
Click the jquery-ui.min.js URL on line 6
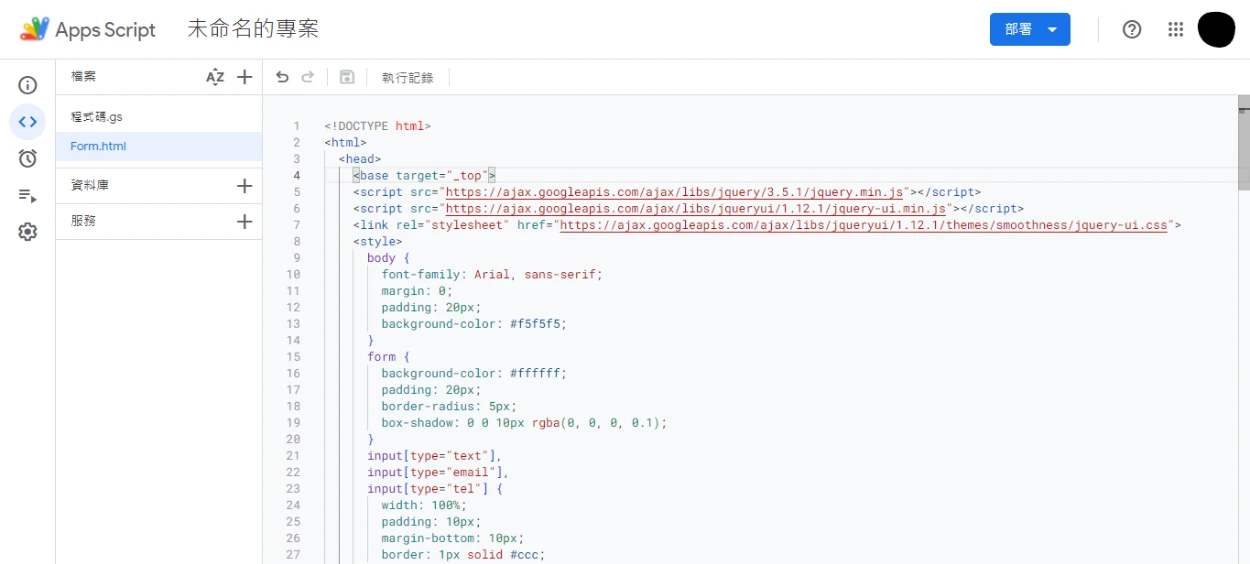(x=696, y=209)
